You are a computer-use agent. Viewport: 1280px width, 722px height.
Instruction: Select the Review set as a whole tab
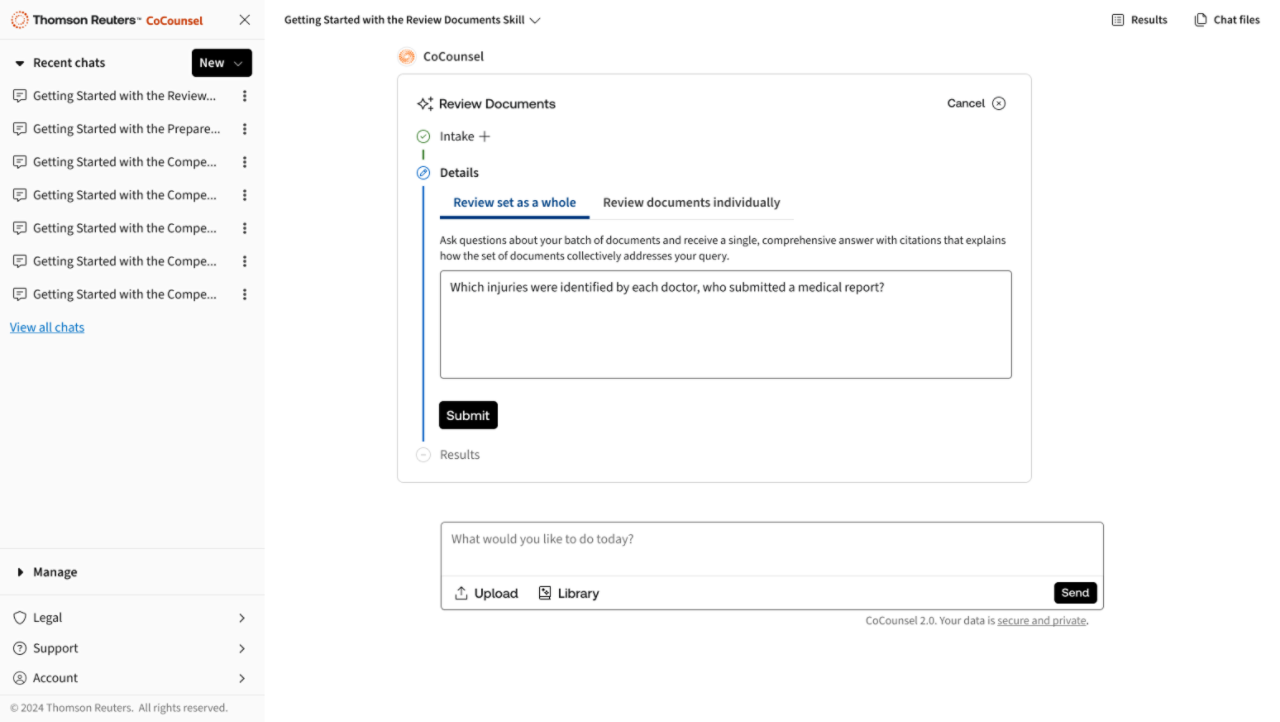click(514, 203)
